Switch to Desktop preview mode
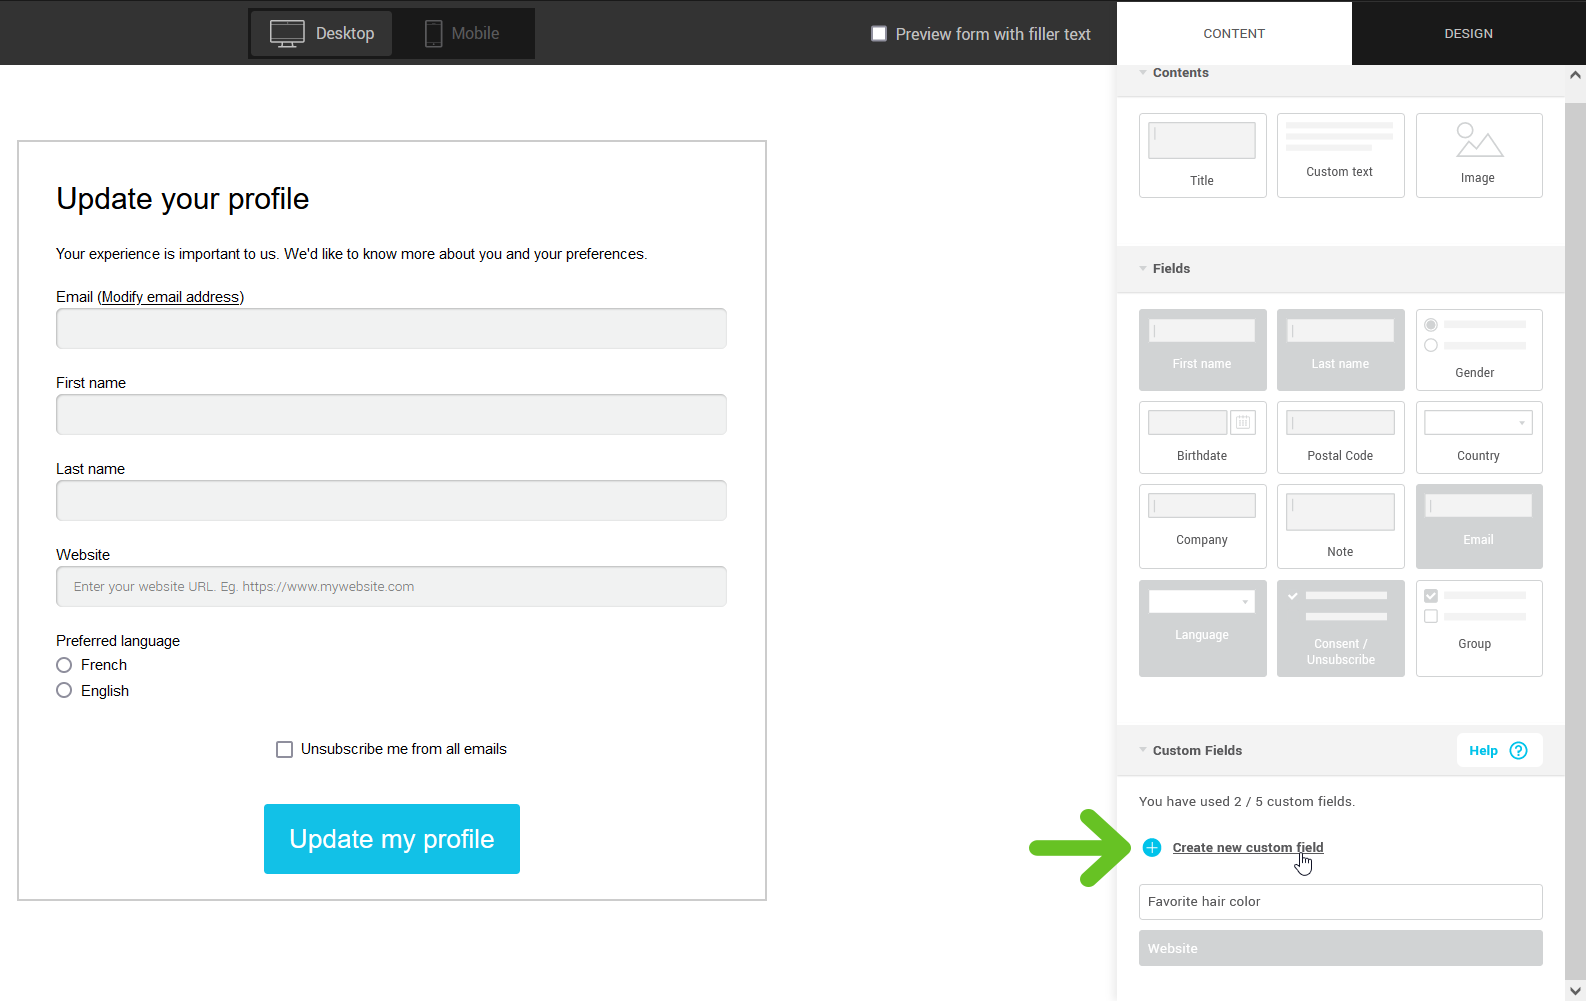Viewport: 1586px width, 1001px height. 322,33
